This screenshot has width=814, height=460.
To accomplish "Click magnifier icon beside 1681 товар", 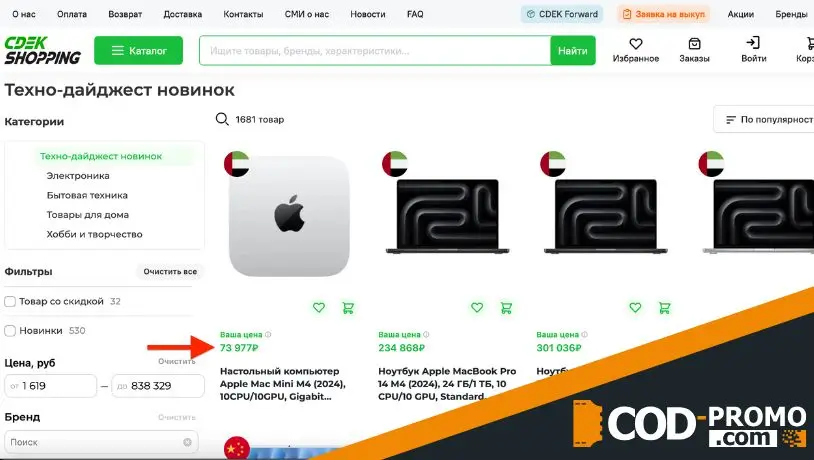I will [222, 119].
